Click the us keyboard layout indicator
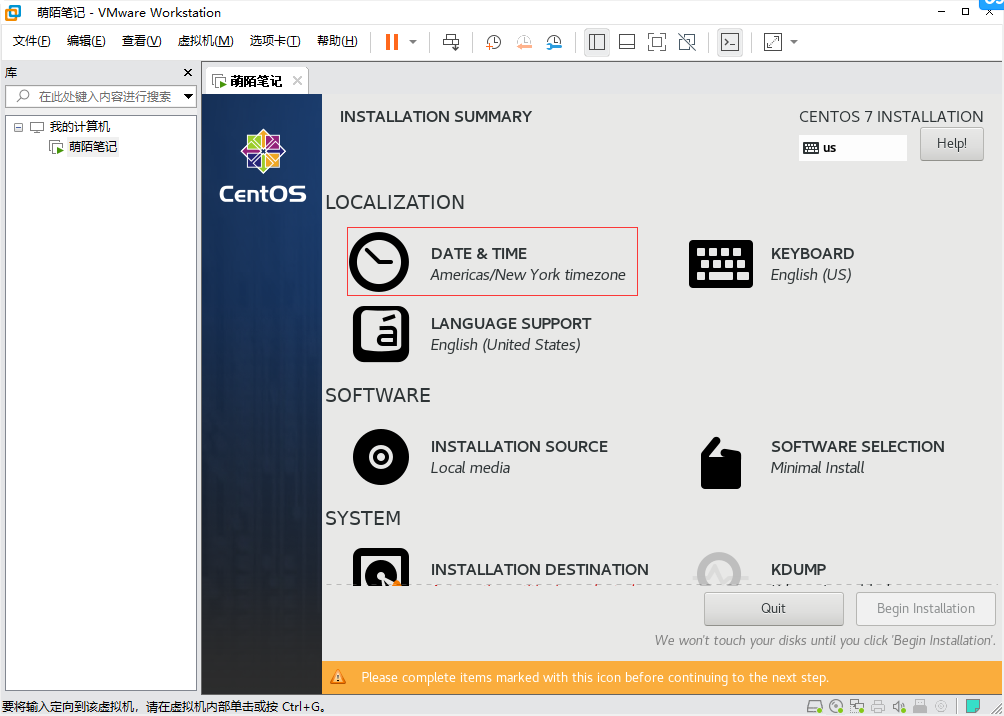This screenshot has height=716, width=1004. 852,148
